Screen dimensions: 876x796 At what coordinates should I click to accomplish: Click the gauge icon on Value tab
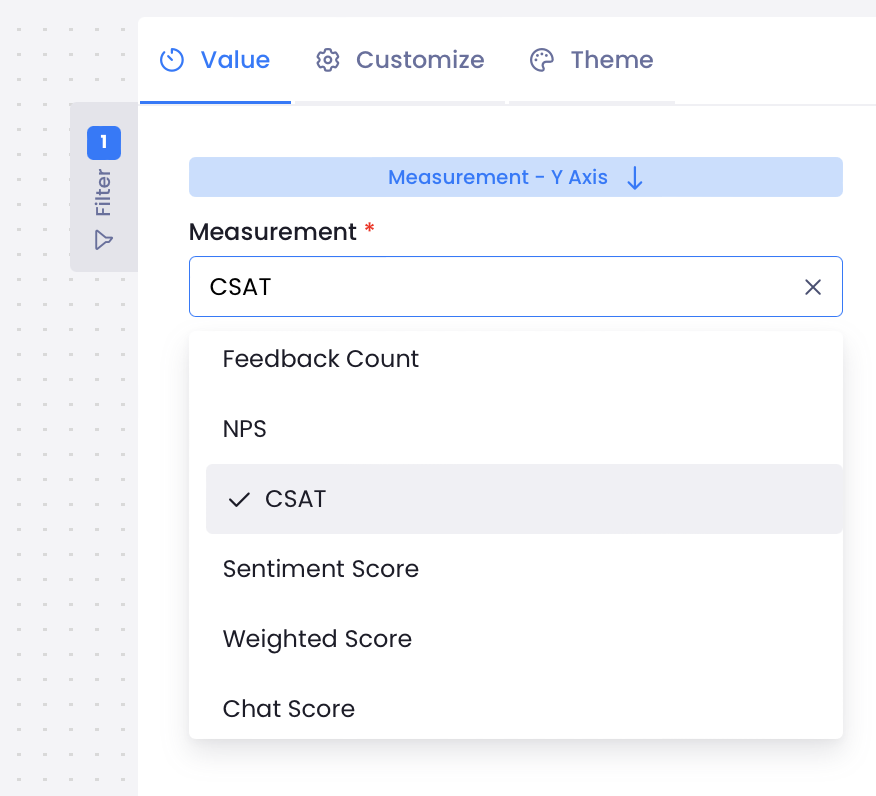[173, 60]
